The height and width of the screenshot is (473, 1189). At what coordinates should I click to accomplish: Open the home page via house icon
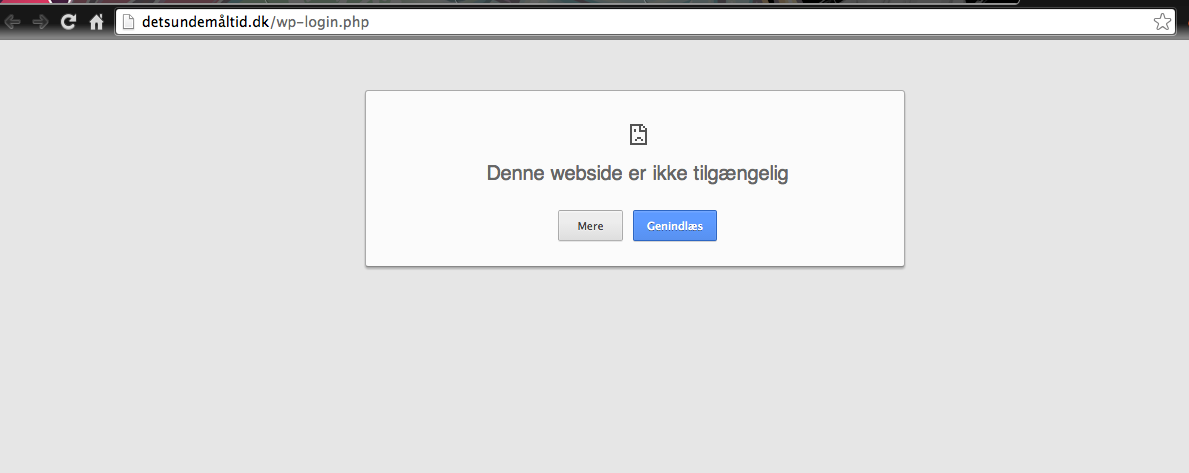click(x=97, y=22)
